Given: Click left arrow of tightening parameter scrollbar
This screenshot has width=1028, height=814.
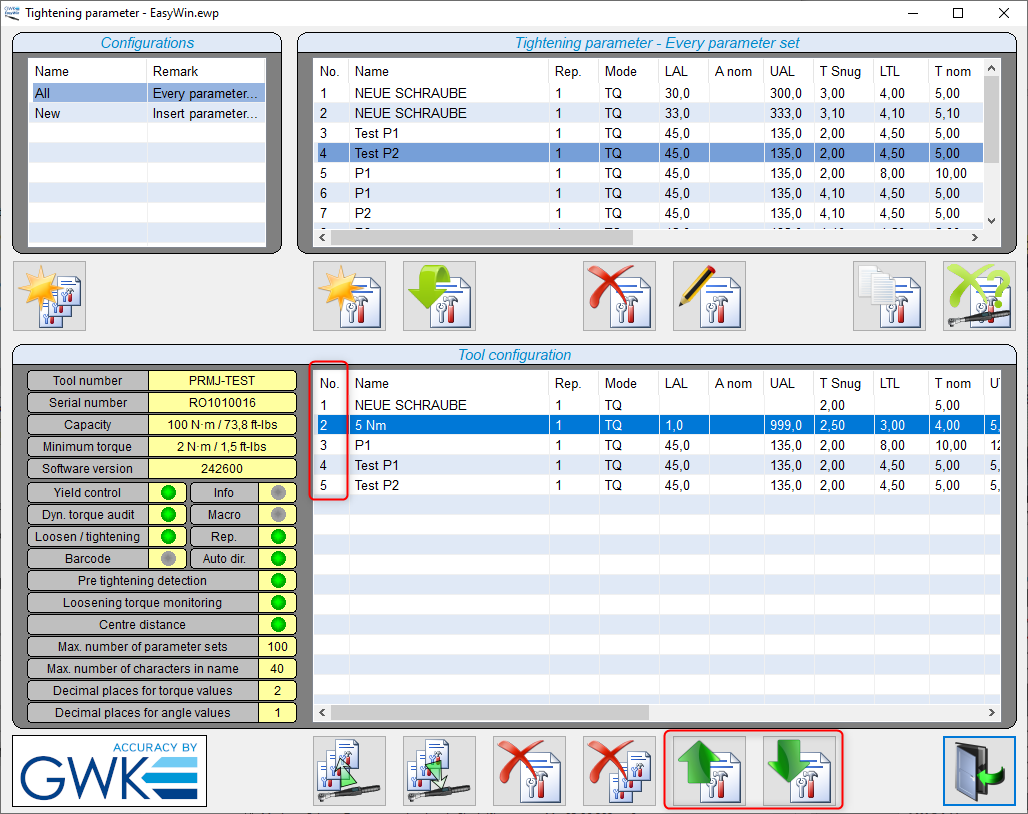Looking at the screenshot, I should pyautogui.click(x=322, y=237).
